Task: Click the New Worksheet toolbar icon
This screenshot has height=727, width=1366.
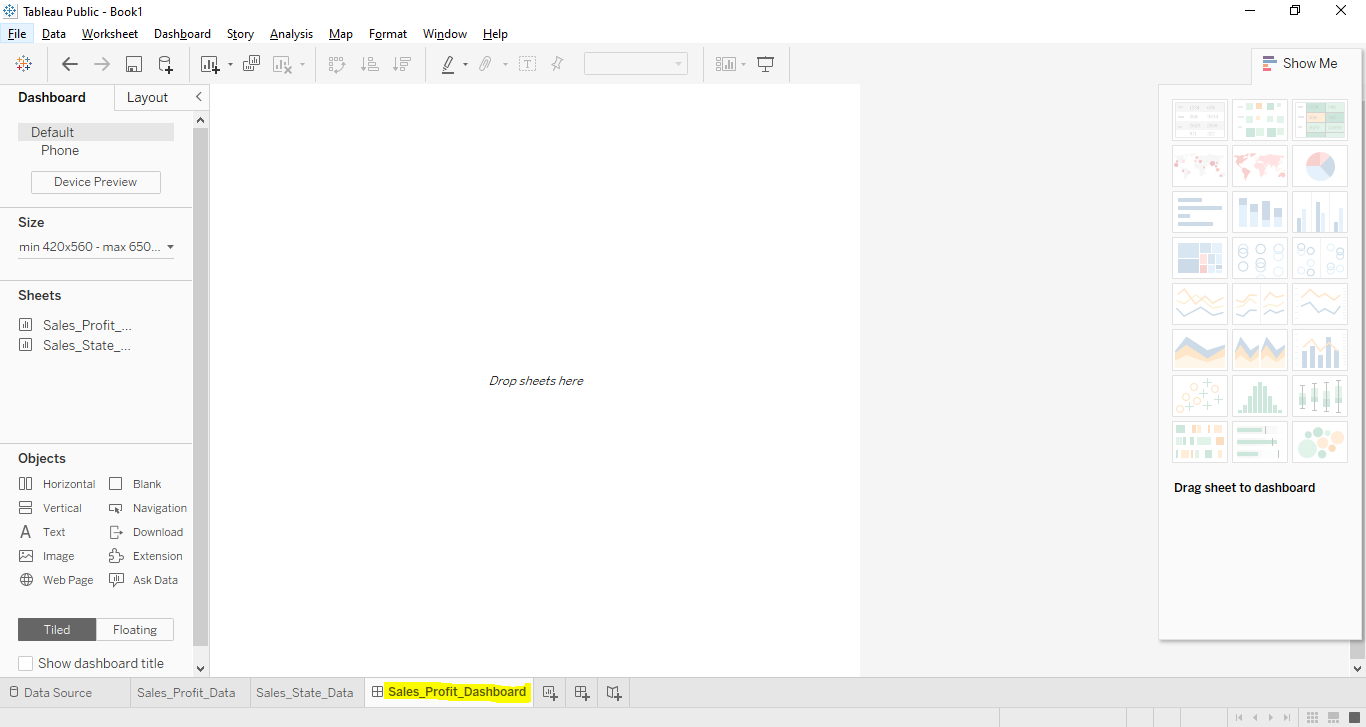Action: coord(210,64)
